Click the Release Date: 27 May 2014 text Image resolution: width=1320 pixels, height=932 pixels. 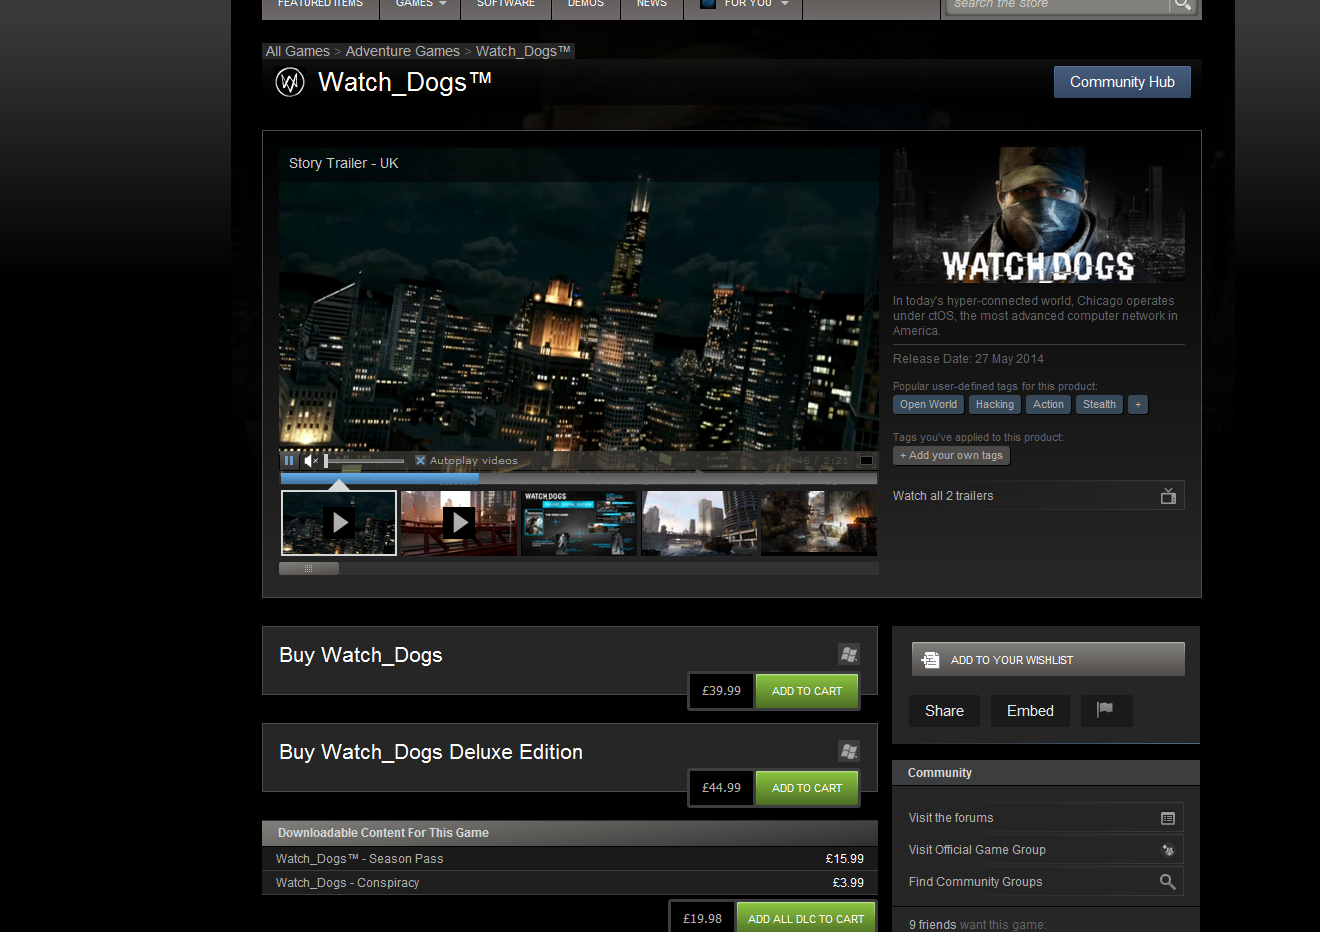pyautogui.click(x=968, y=359)
